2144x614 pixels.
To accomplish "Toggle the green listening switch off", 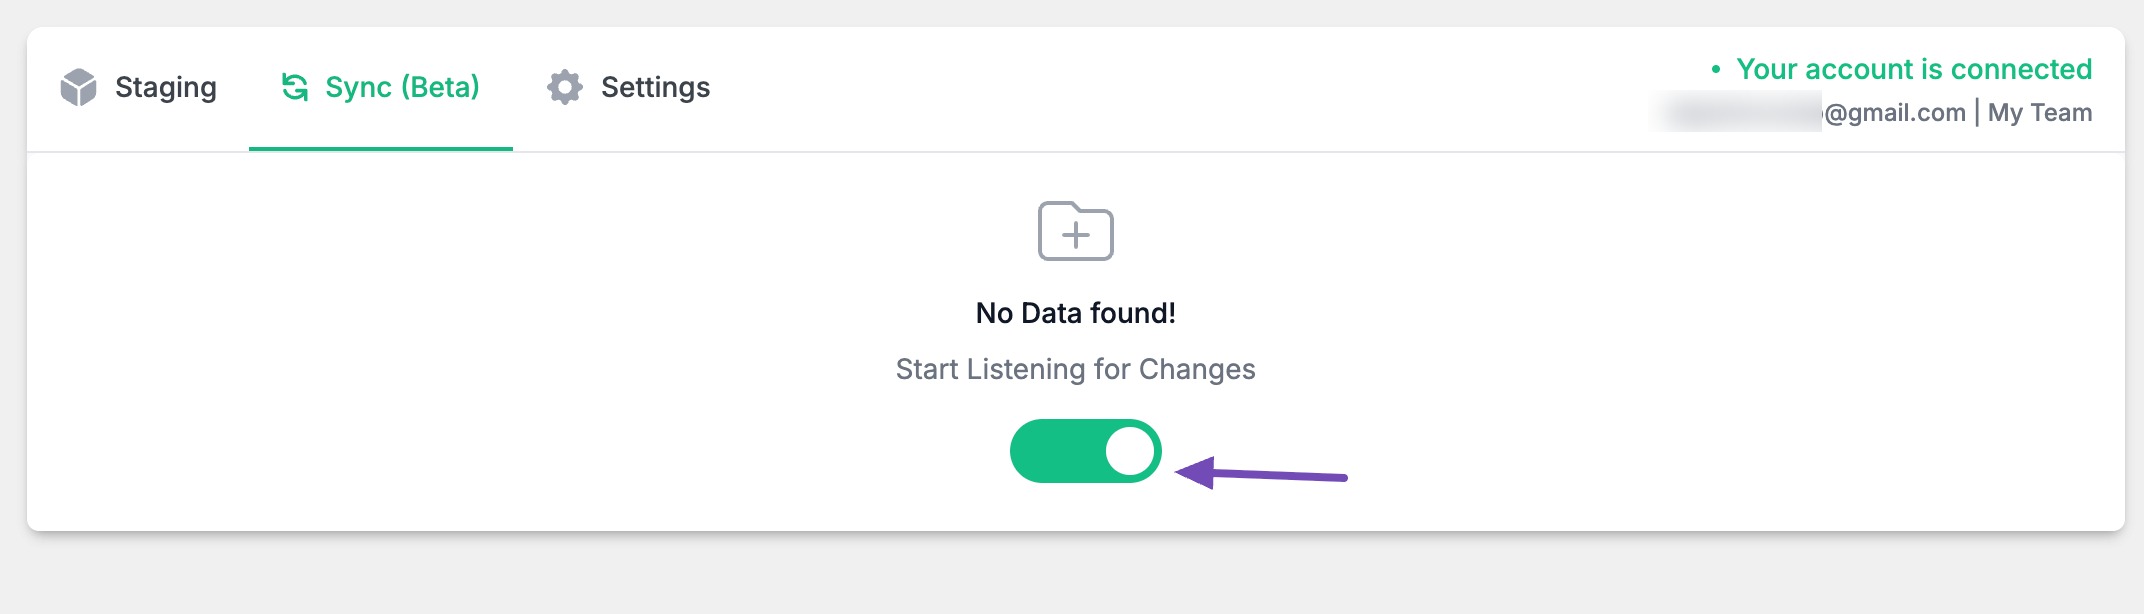I will coord(1058,451).
